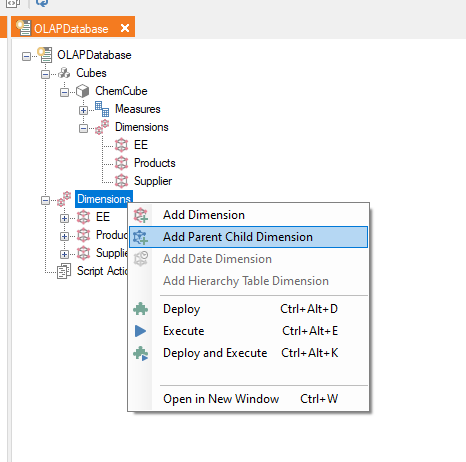Click the Execute play arrow icon
The height and width of the screenshot is (462, 466).
(140, 331)
